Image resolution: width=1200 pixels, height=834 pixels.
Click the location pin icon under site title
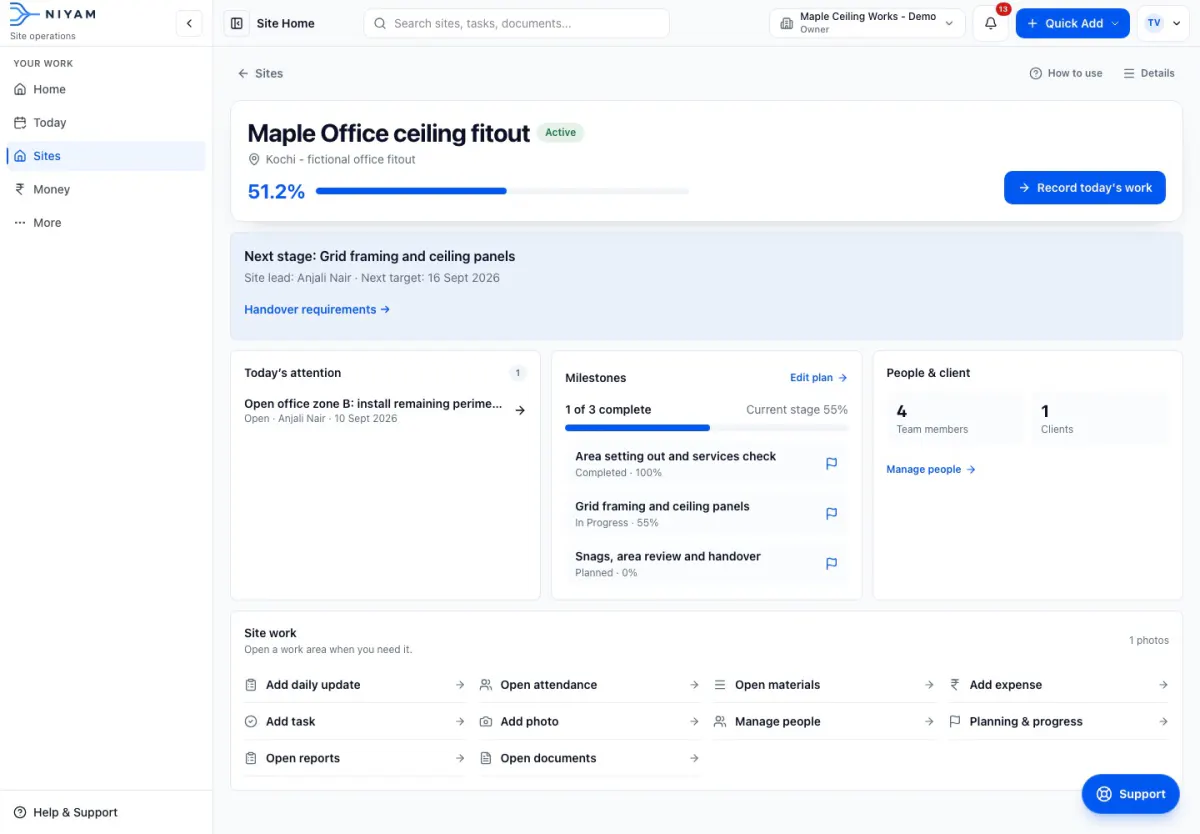coord(254,160)
